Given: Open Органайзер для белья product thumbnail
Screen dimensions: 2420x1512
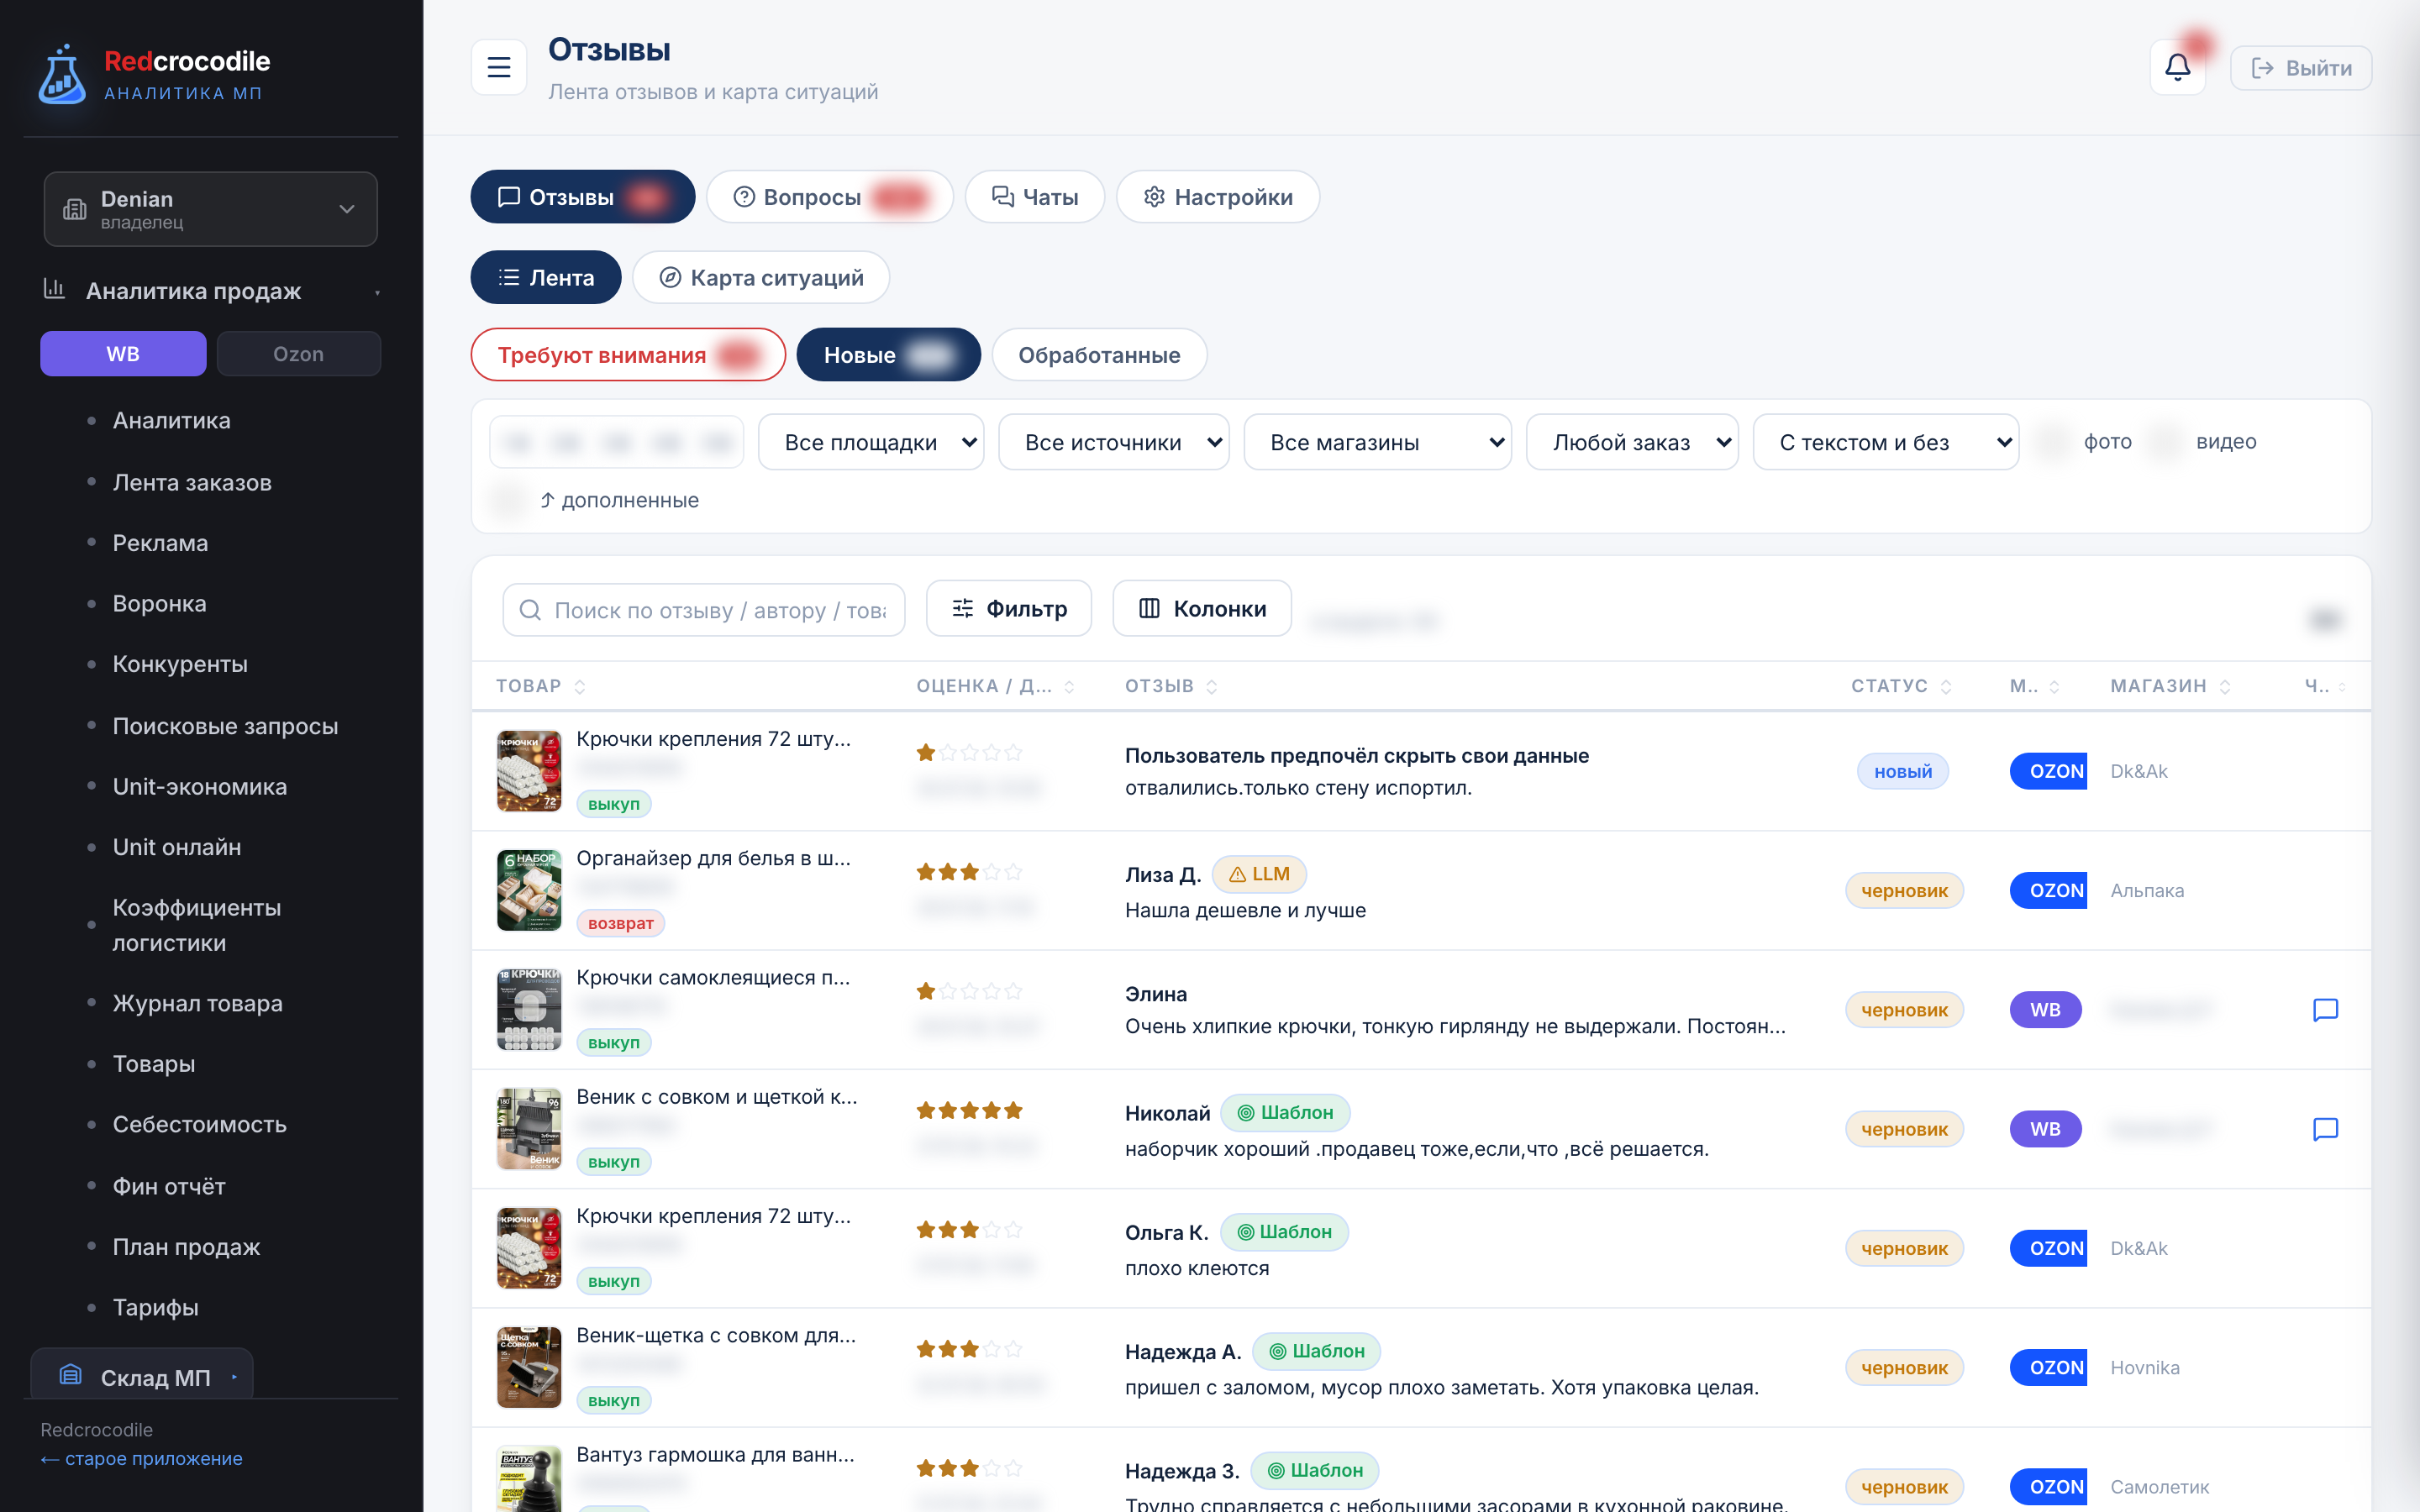Looking at the screenshot, I should point(529,890).
